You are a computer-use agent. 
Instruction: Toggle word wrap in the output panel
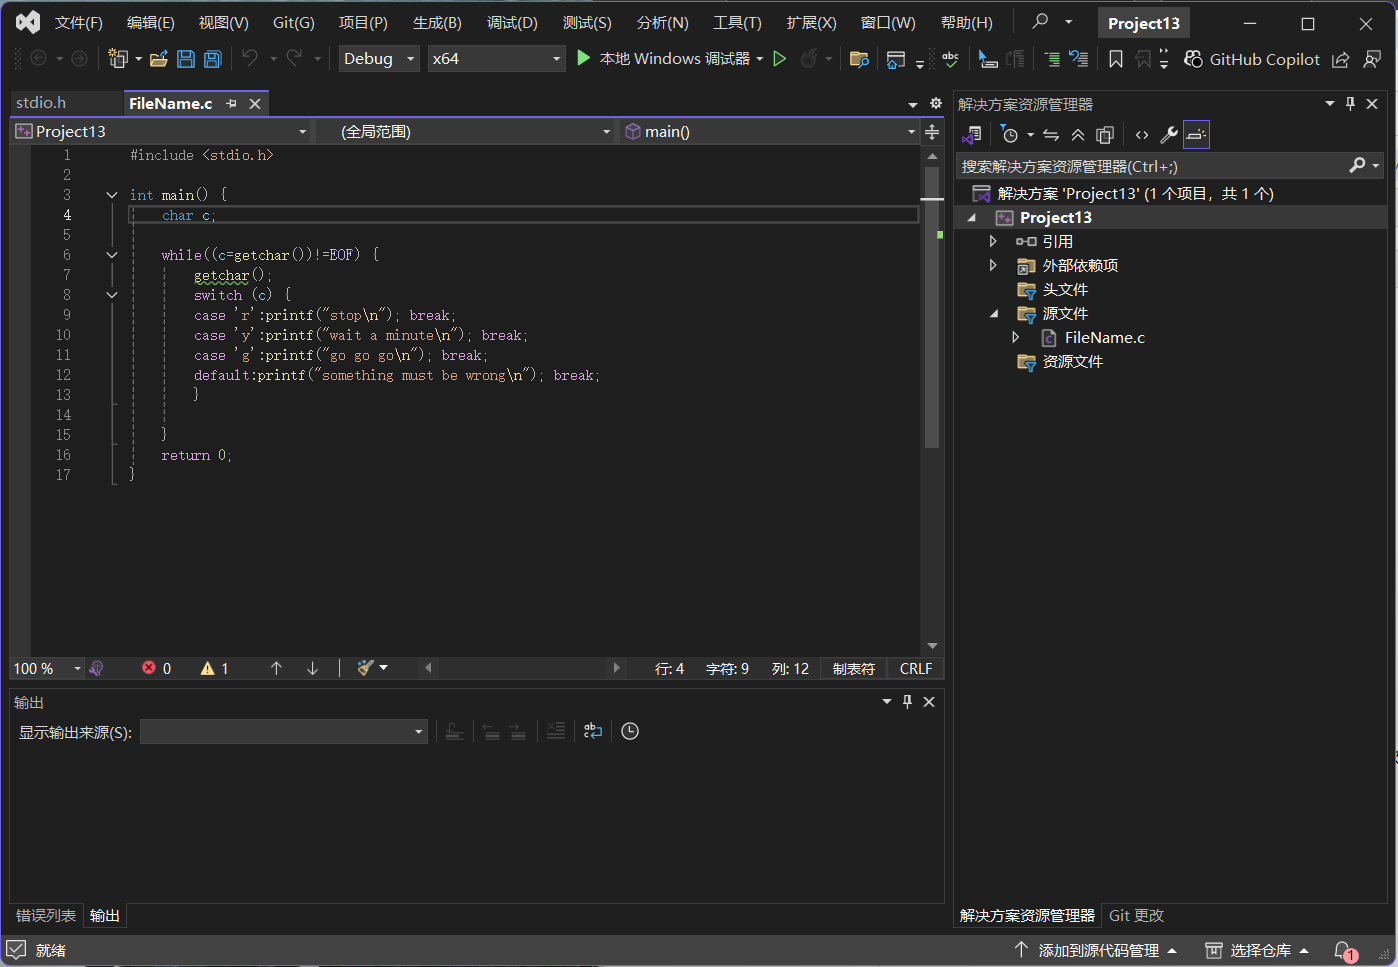point(593,732)
